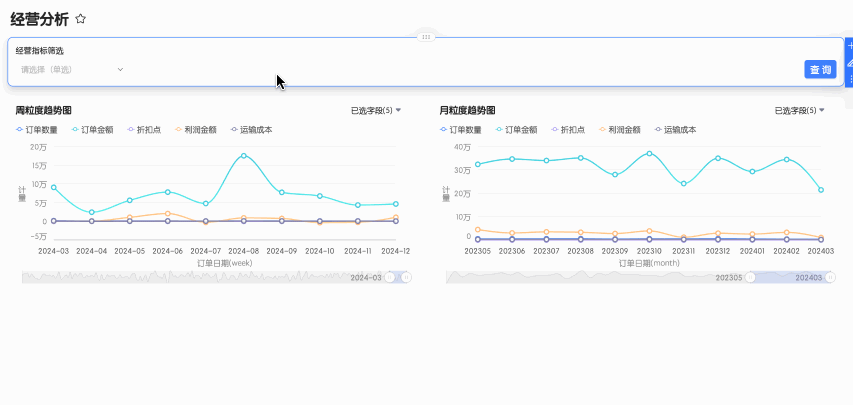Click the 月粒度趋势图 chart title
The image size is (853, 405).
[x=467, y=111]
